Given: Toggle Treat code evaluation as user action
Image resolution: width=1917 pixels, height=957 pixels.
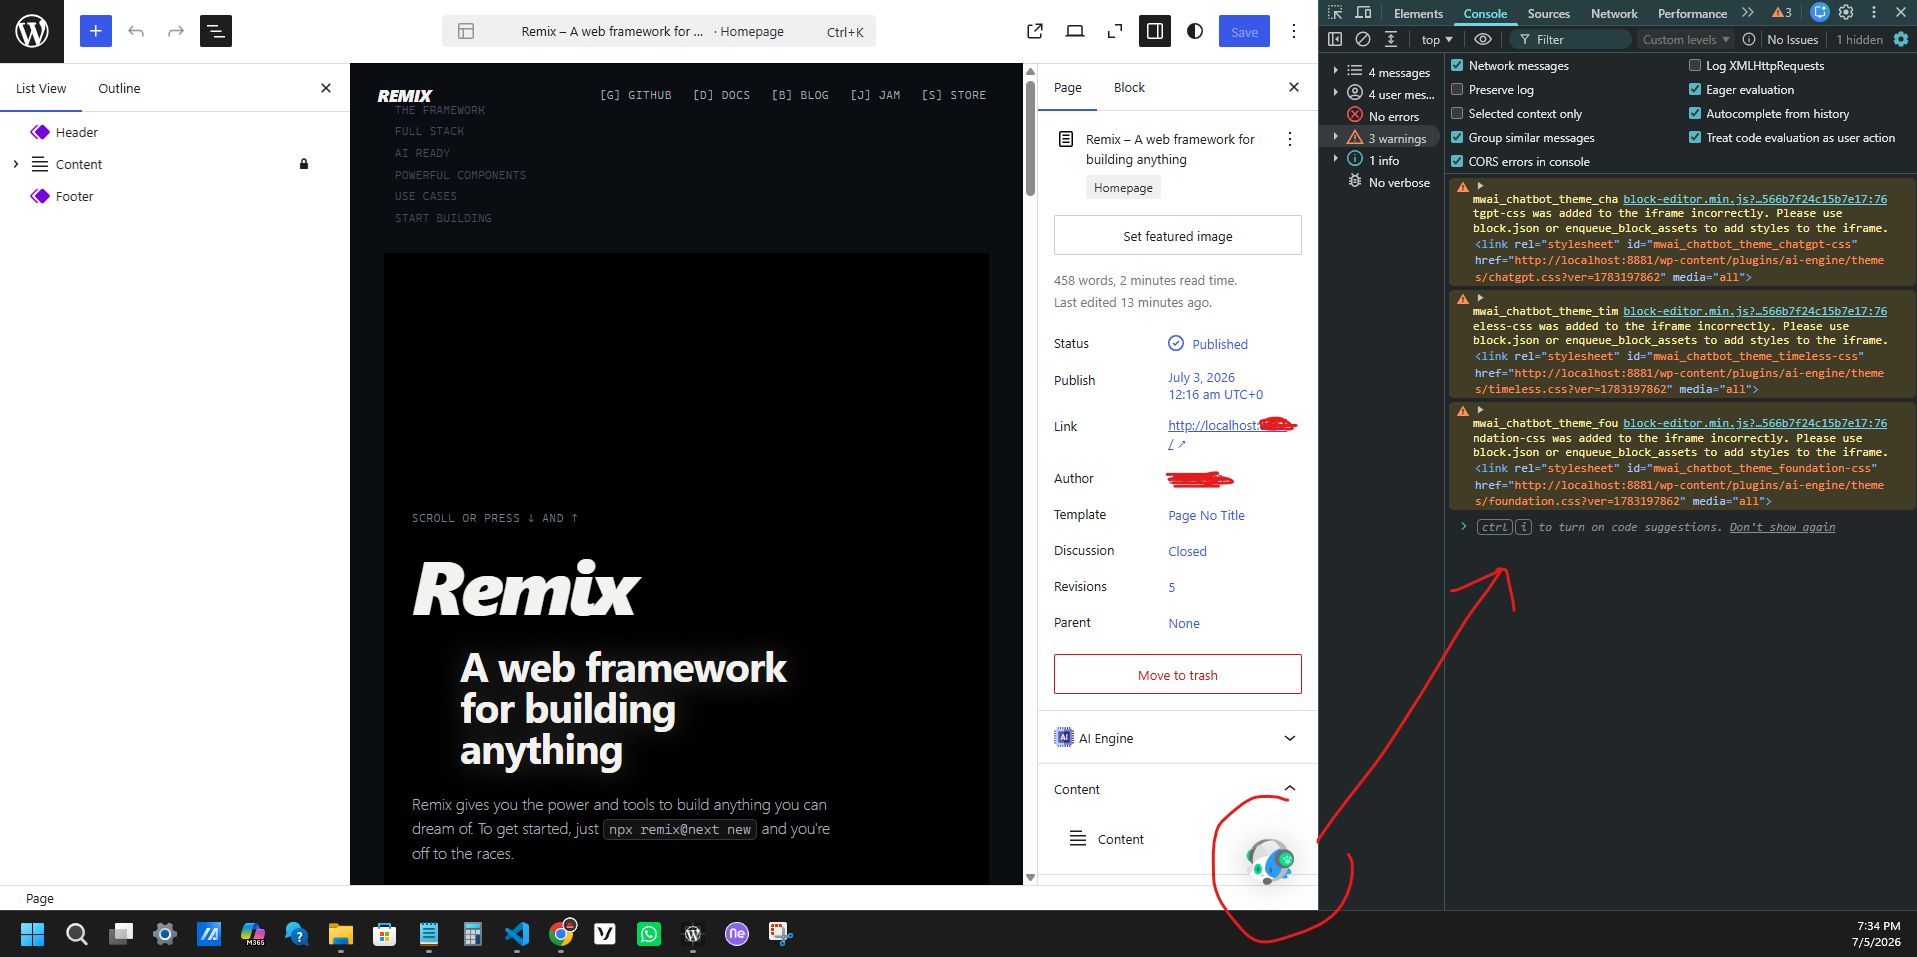Looking at the screenshot, I should pos(1695,138).
